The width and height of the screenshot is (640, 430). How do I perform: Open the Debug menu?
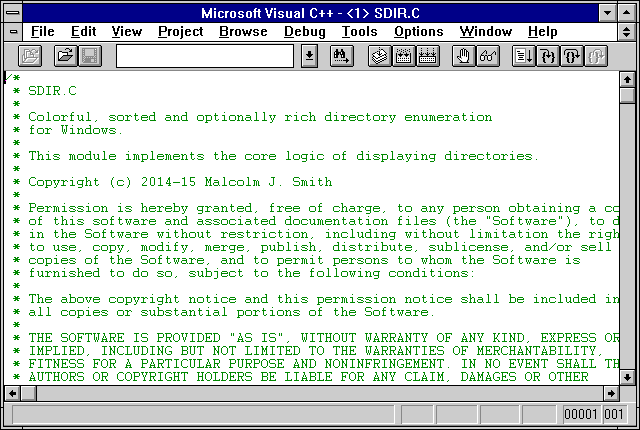304,31
